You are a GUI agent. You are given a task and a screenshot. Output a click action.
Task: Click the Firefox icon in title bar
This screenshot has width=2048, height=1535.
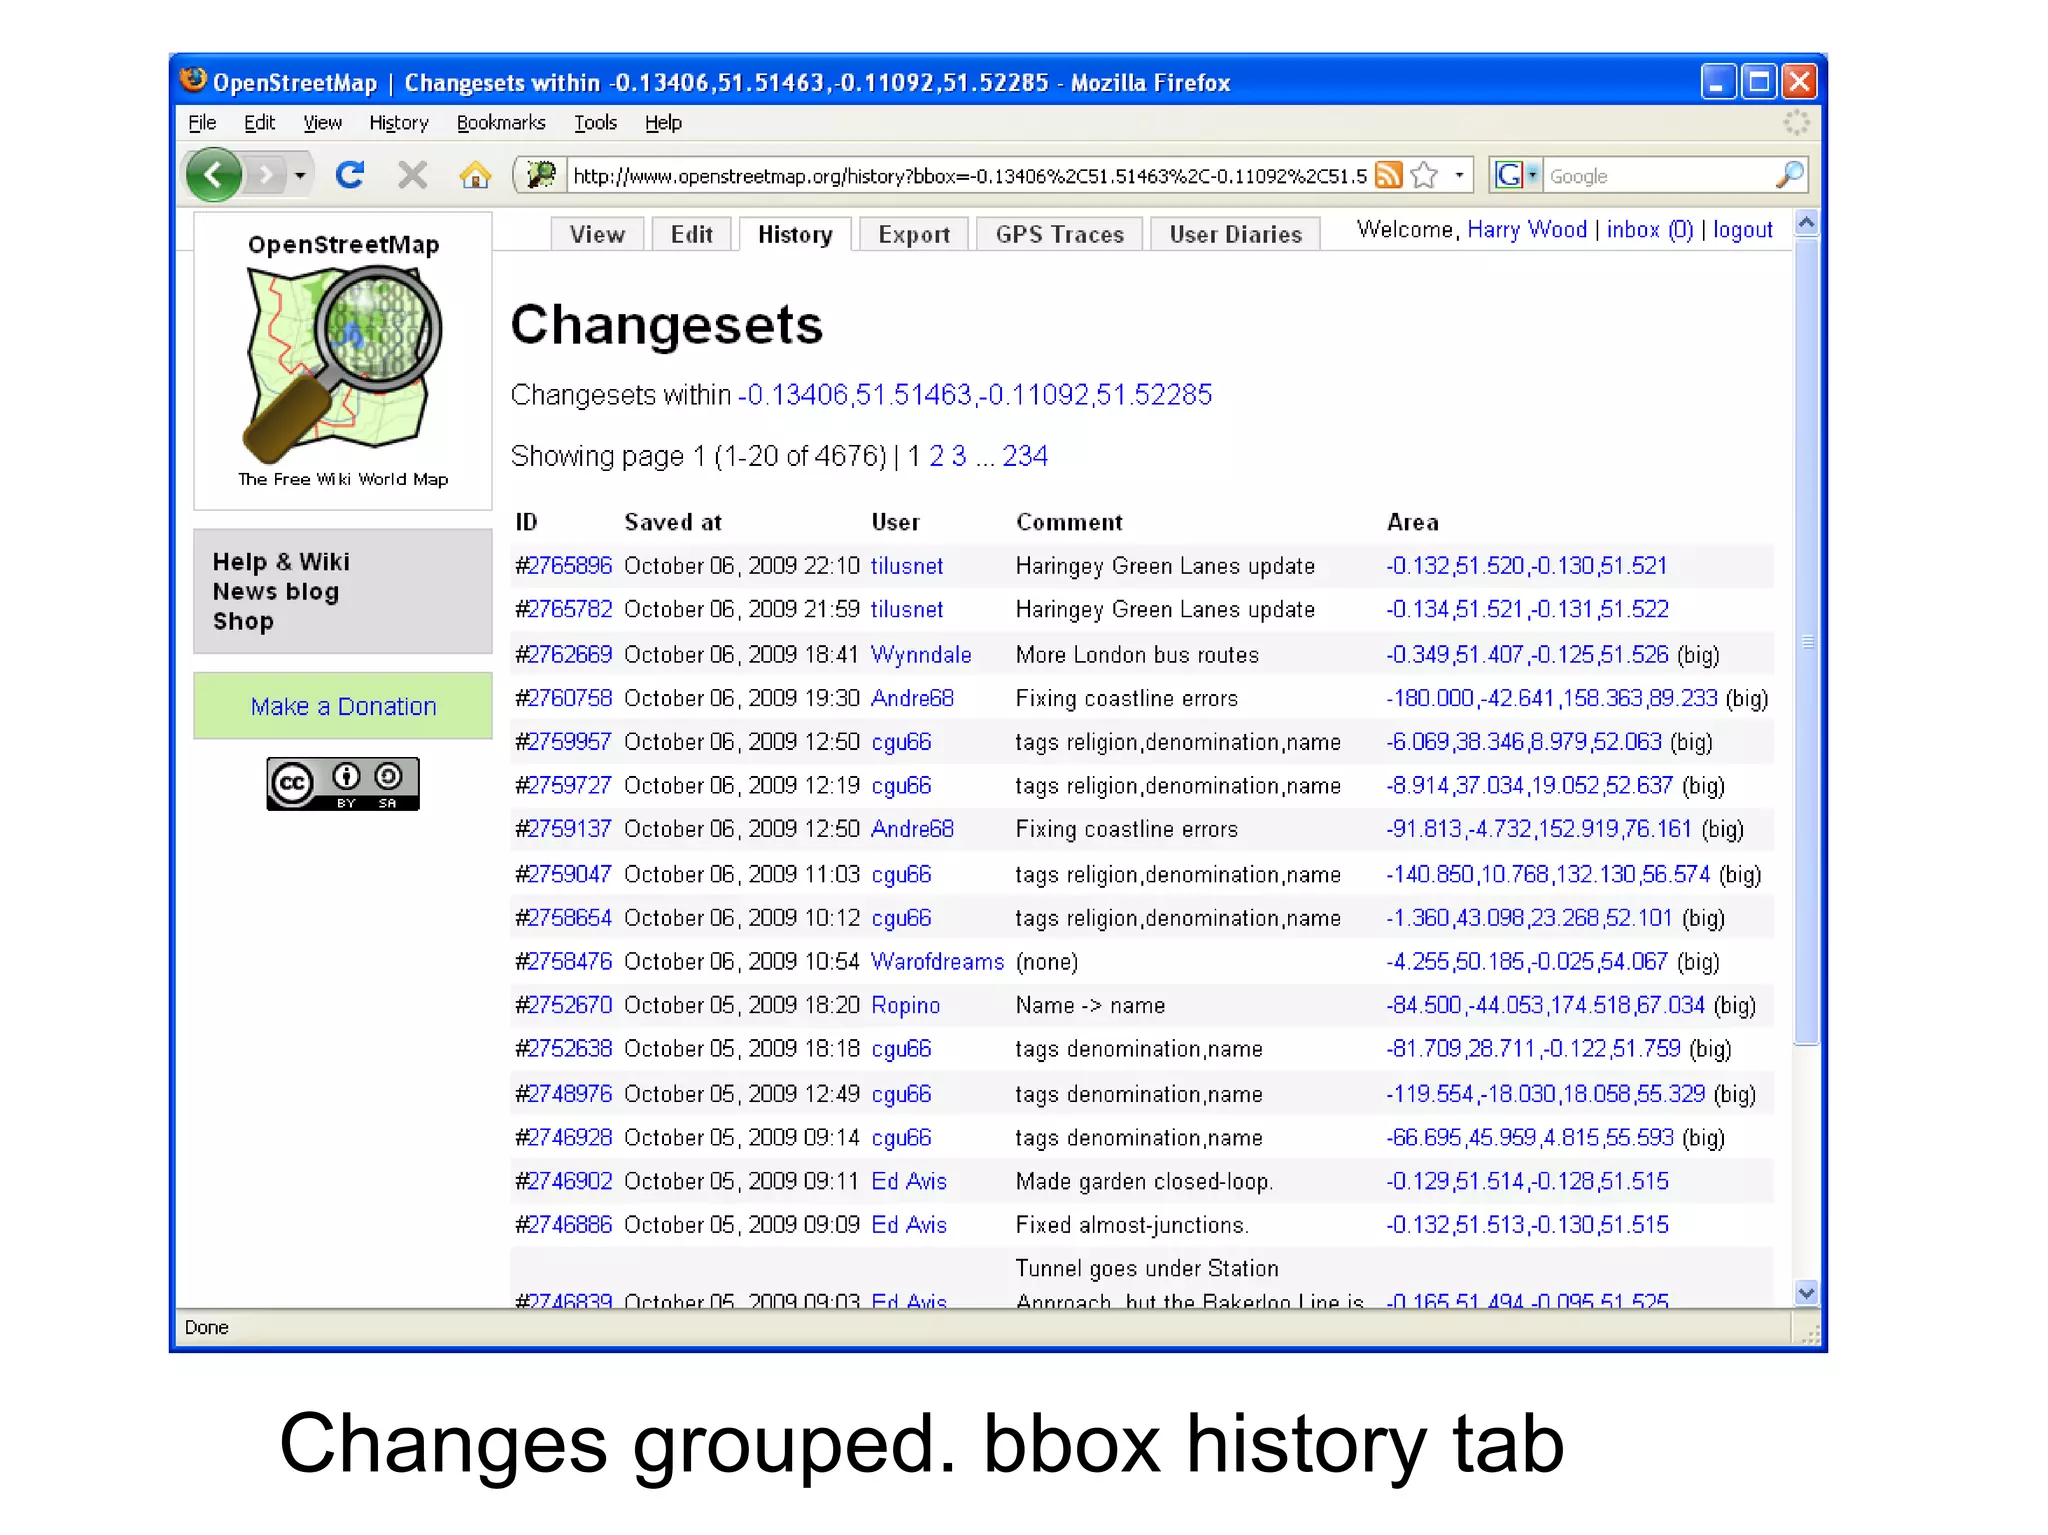pyautogui.click(x=192, y=80)
